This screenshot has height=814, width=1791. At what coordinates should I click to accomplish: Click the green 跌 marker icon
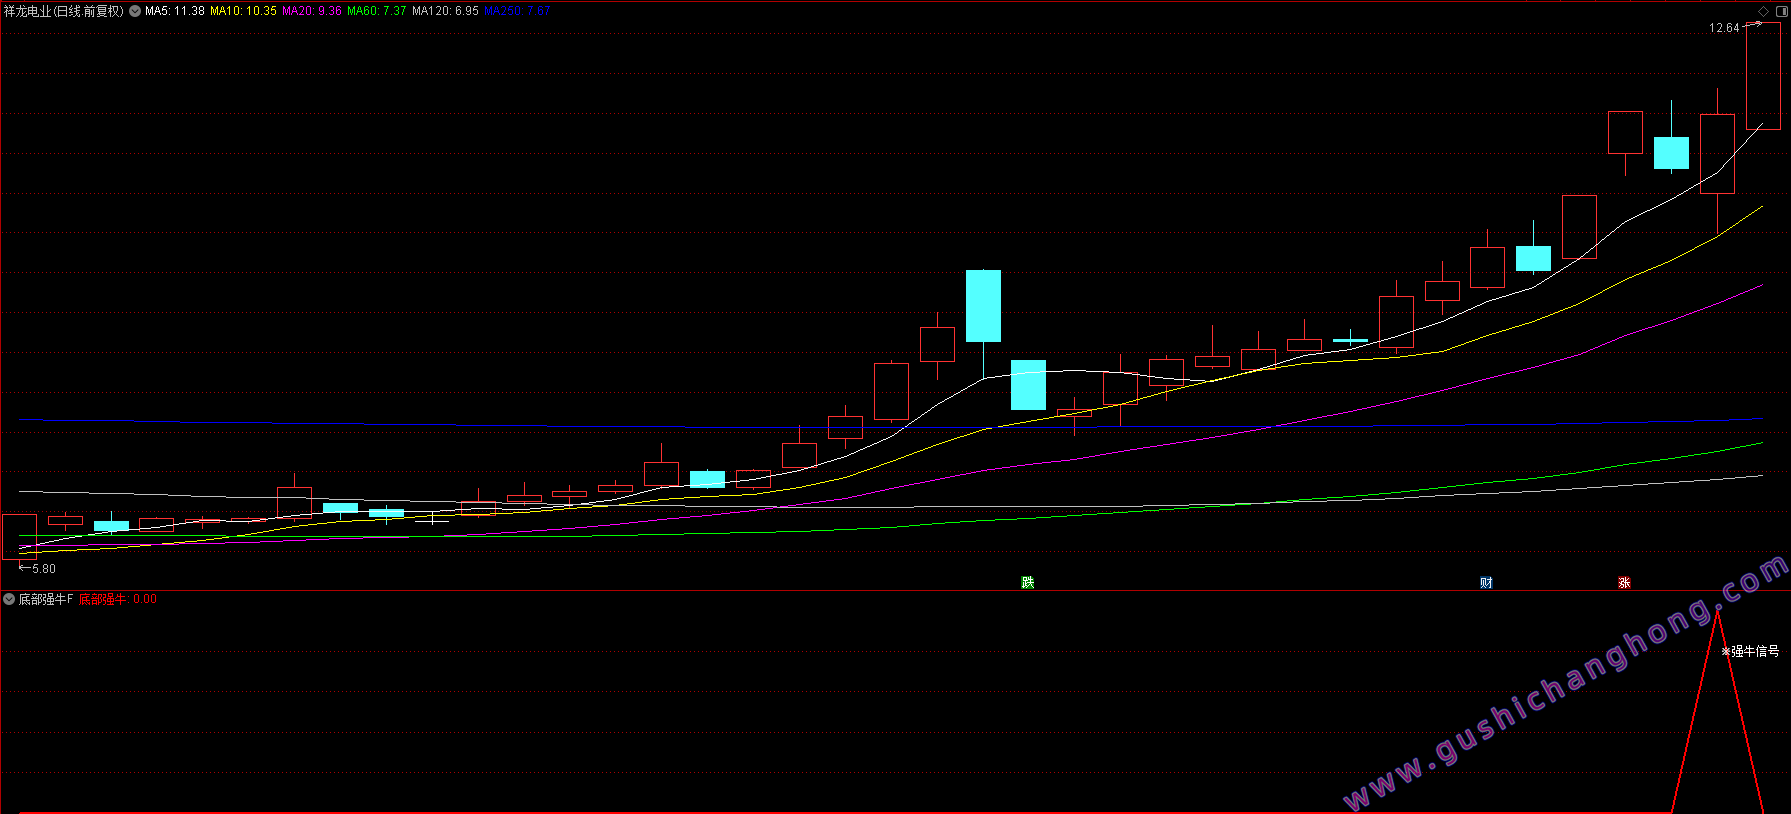point(1027,582)
